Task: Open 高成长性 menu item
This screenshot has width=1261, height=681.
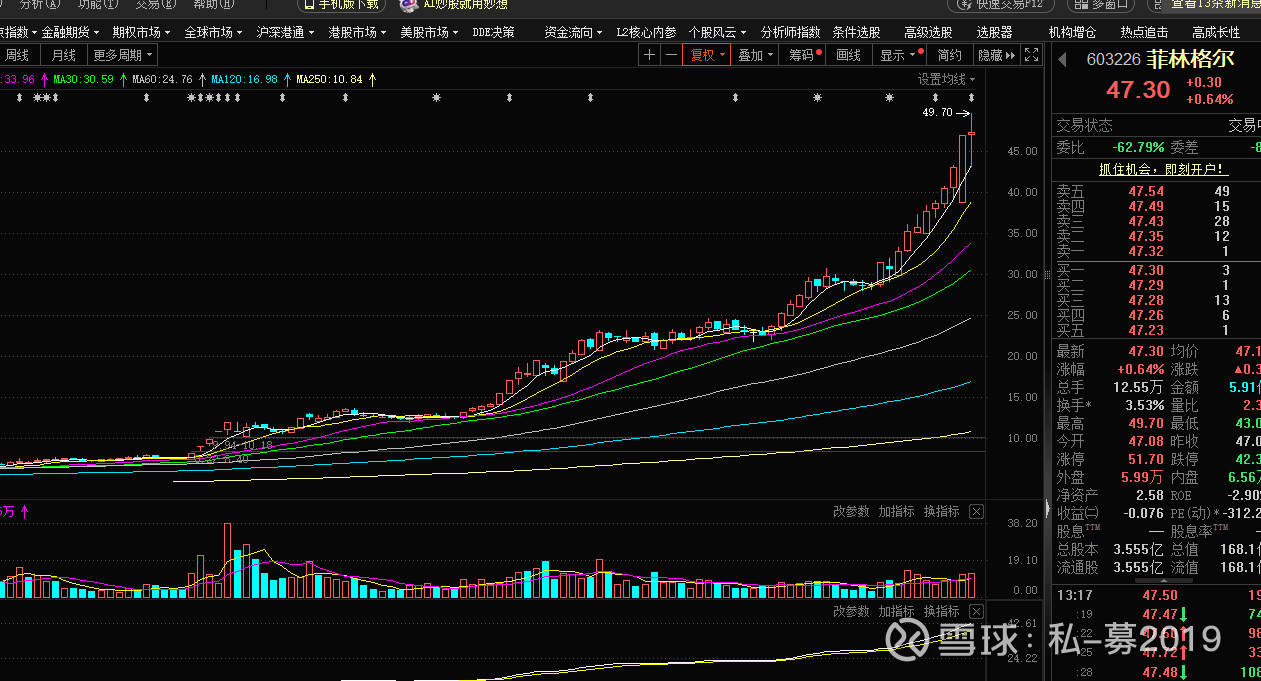Action: pyautogui.click(x=1216, y=32)
